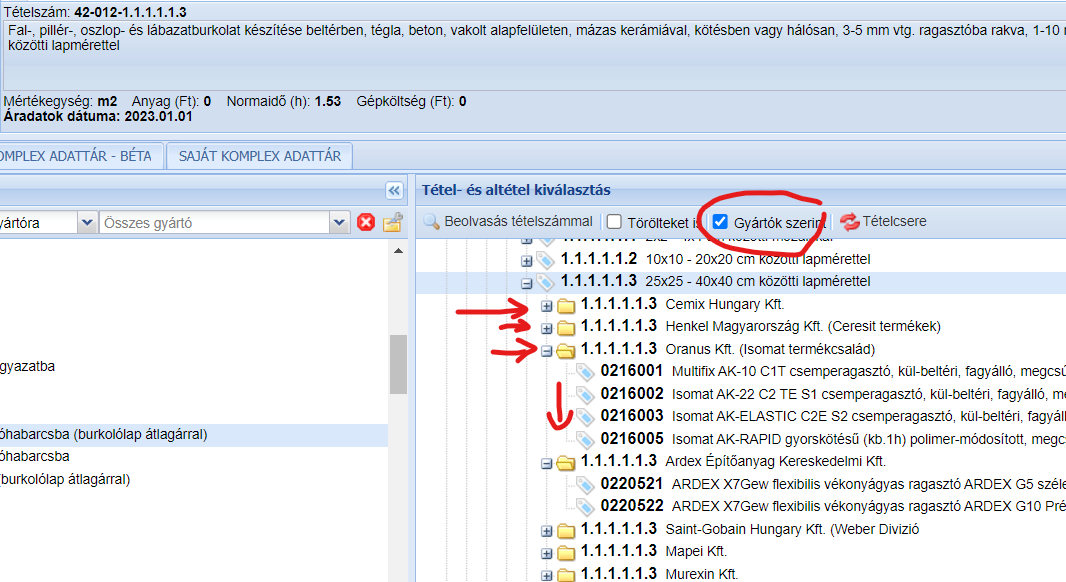Click highlighted row 'óhabarcsba (burkolólap átlagárral)'

pyautogui.click(x=194, y=434)
